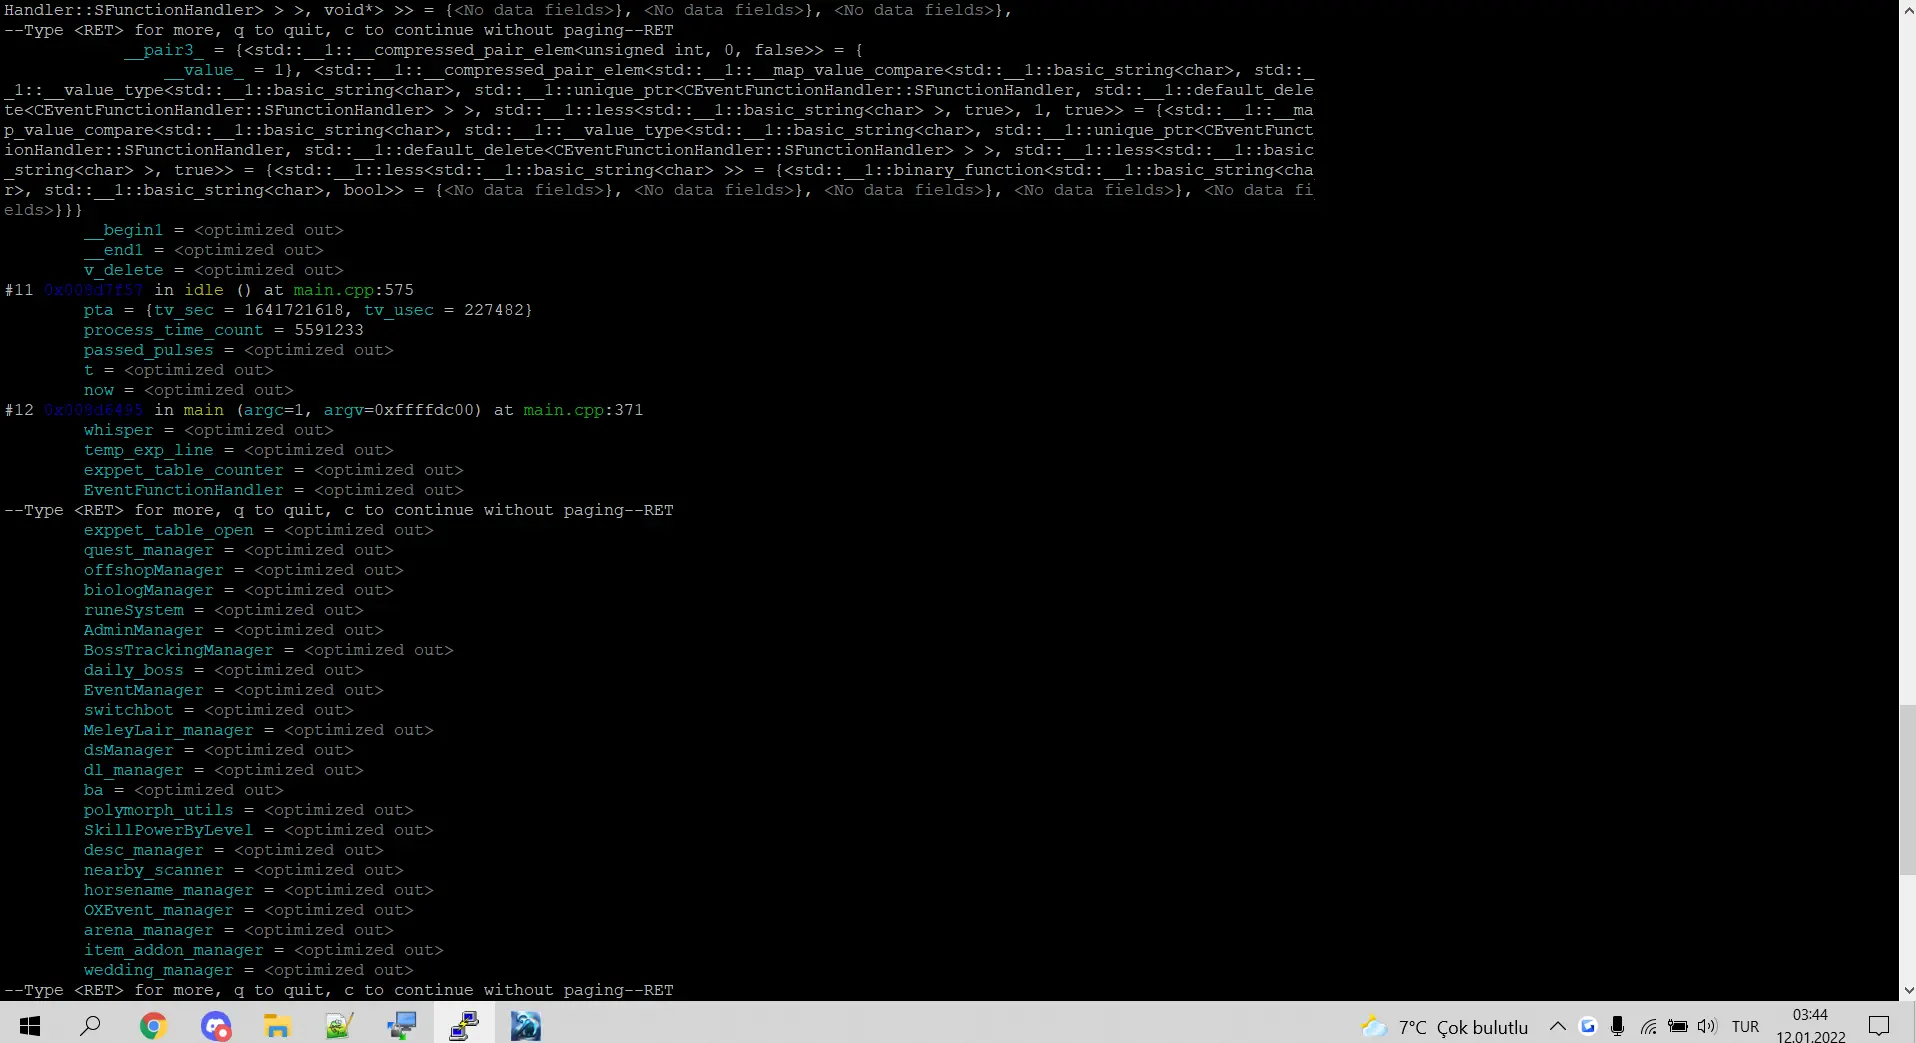Click 'nearby_scanner' variable line
The width and height of the screenshot is (1916, 1043).
tap(244, 870)
